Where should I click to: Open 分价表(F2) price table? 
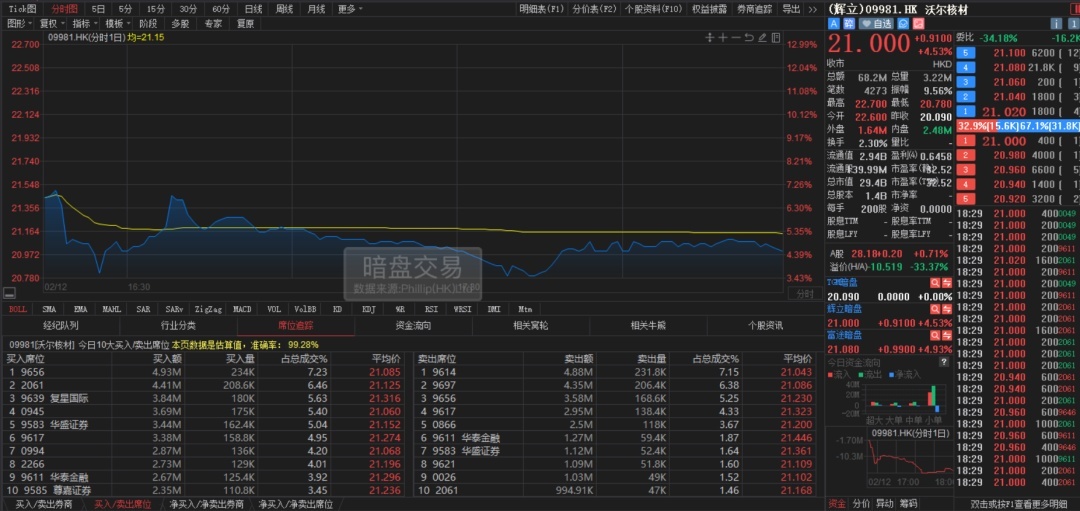[594, 9]
